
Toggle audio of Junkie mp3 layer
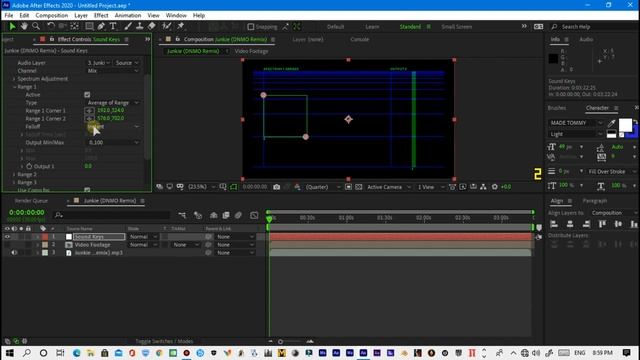pyautogui.click(x=14, y=253)
